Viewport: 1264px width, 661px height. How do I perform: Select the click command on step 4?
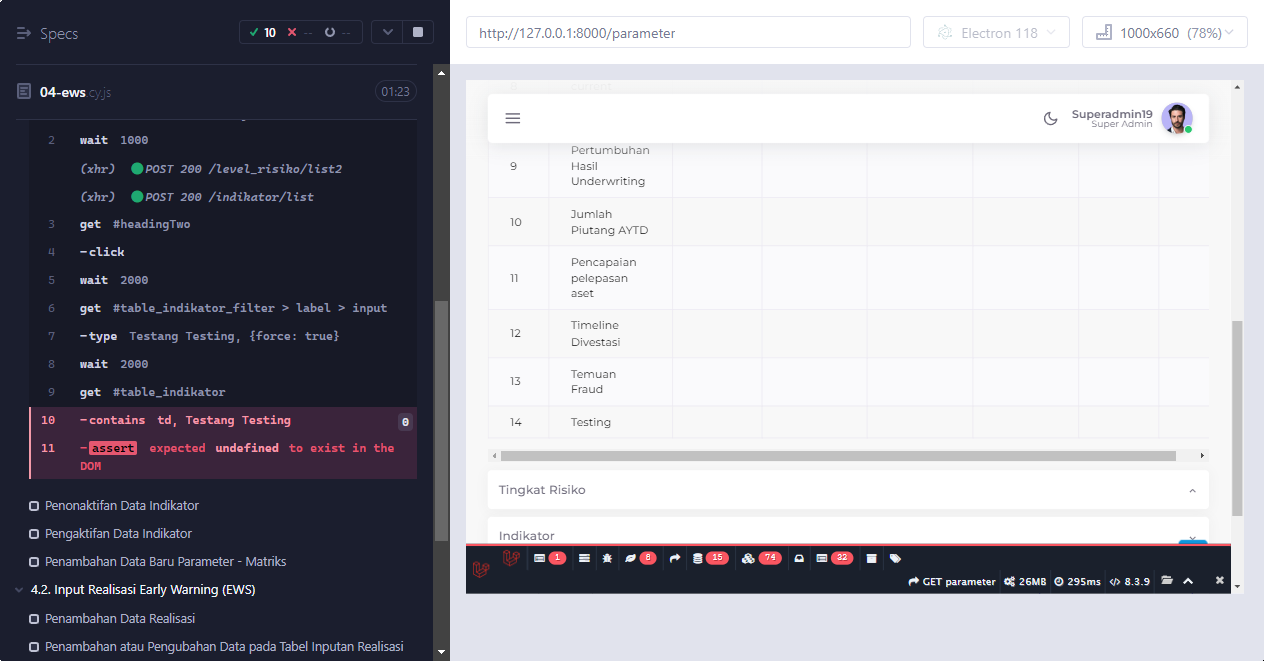click(224, 252)
